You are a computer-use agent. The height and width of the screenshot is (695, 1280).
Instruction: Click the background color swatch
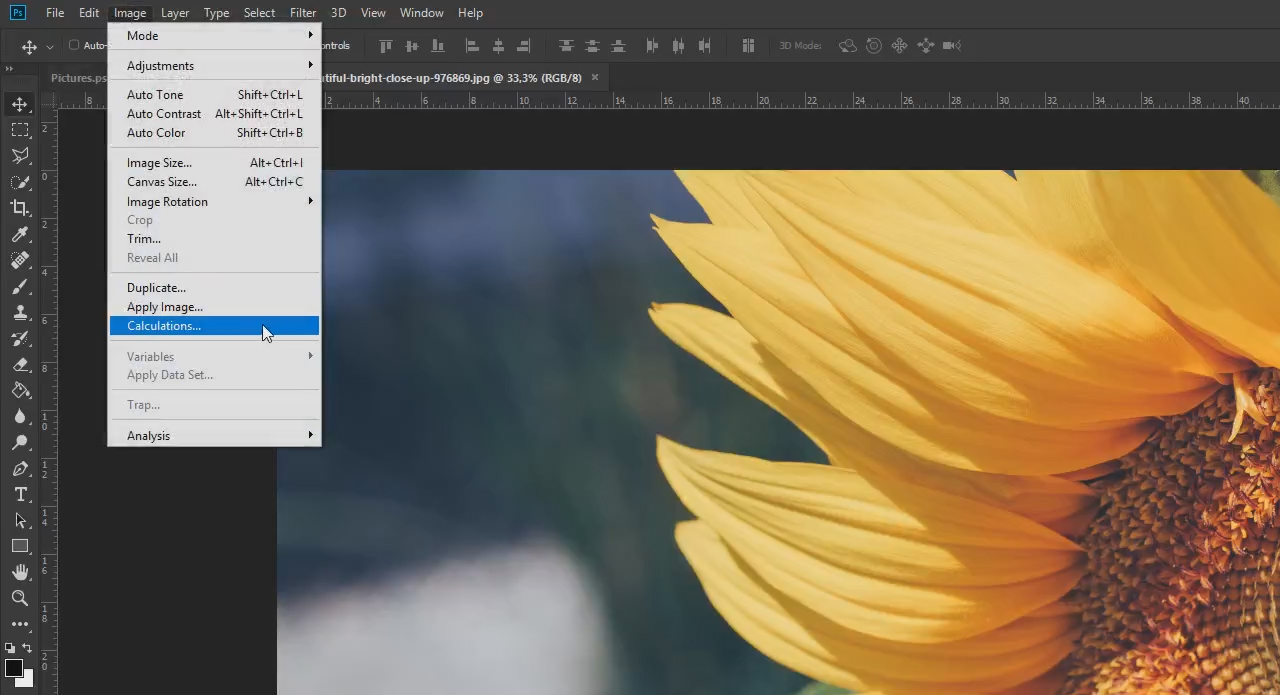(26, 680)
